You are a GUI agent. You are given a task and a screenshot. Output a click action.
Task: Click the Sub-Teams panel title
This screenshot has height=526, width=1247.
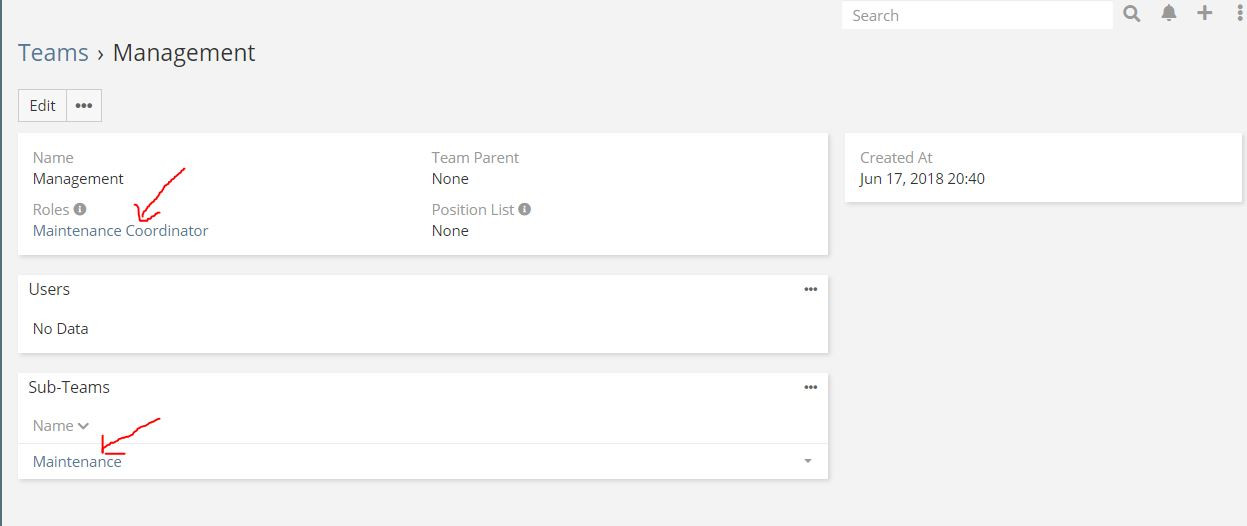69,388
